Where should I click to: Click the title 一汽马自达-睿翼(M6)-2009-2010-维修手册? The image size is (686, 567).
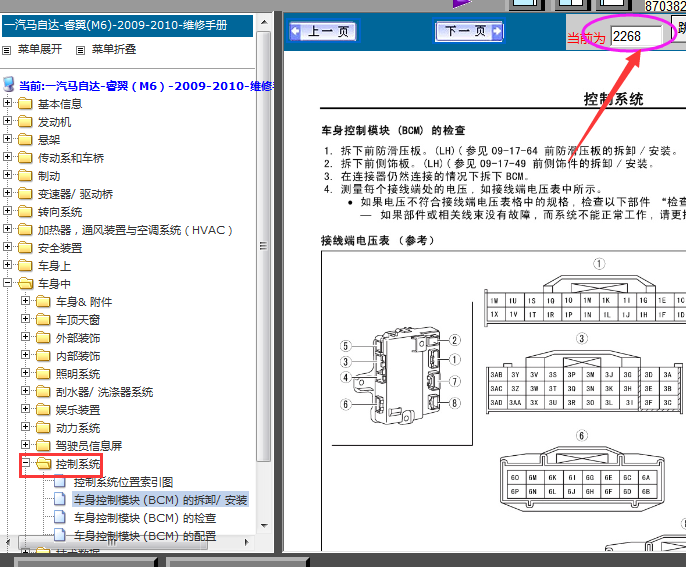click(116, 25)
